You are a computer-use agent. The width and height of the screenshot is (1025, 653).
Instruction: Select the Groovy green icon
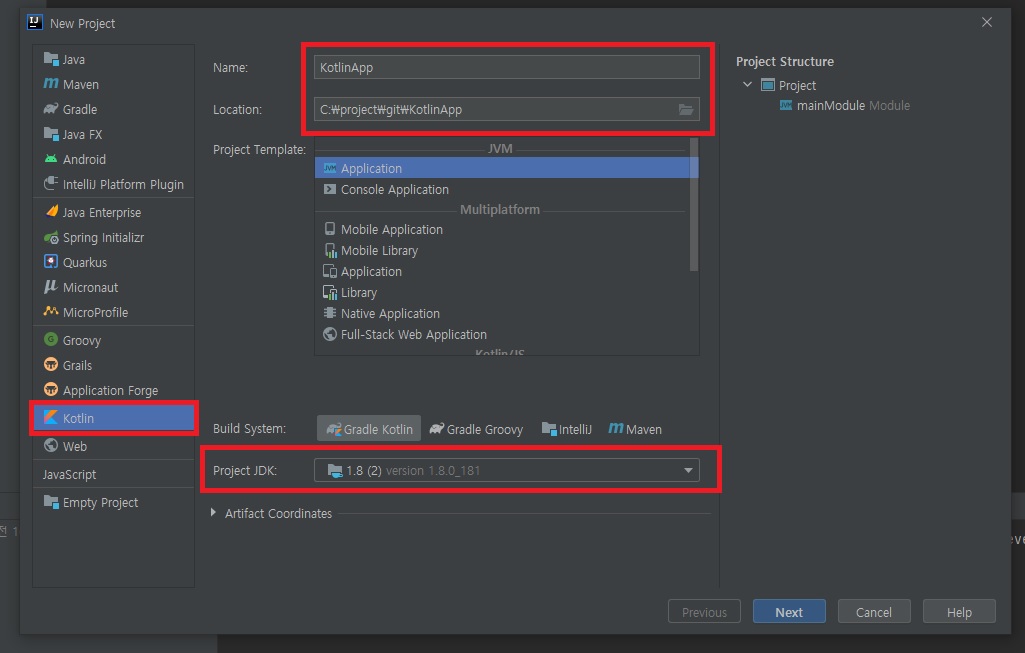click(x=51, y=339)
